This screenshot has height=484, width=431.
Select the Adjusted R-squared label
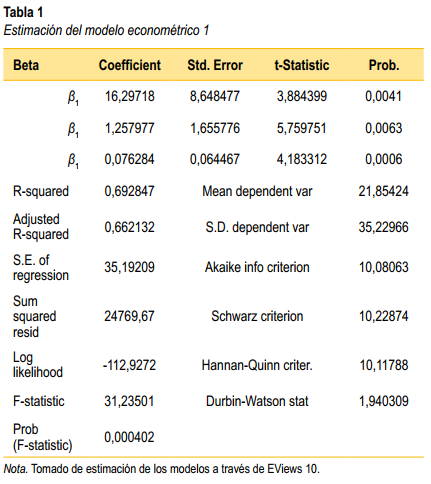point(41,227)
